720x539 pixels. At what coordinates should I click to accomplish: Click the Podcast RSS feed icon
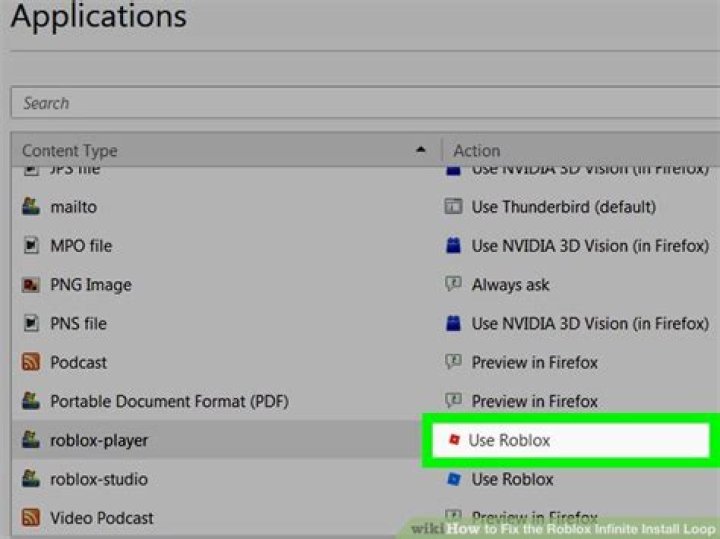pos(30,363)
